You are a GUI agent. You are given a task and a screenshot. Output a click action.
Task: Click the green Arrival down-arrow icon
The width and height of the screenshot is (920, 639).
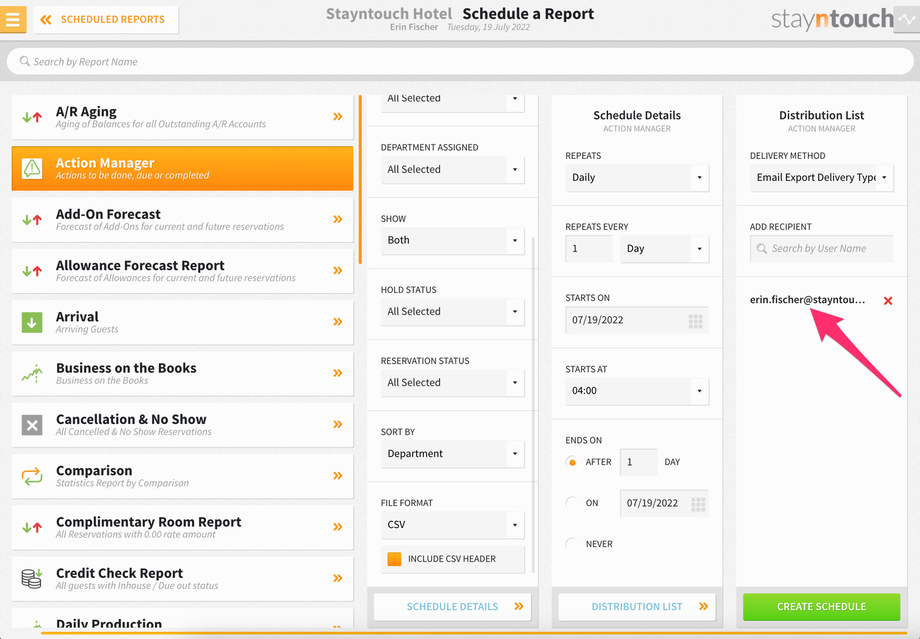pos(32,322)
